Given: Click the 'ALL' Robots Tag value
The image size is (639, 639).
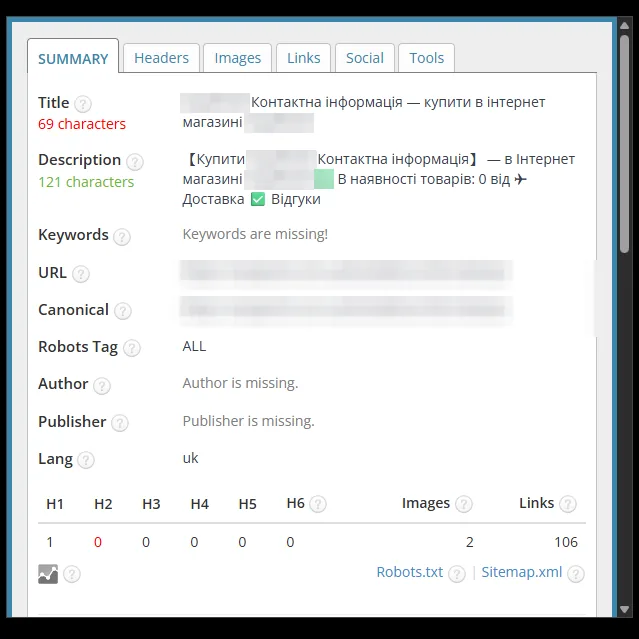Looking at the screenshot, I should pos(194,346).
